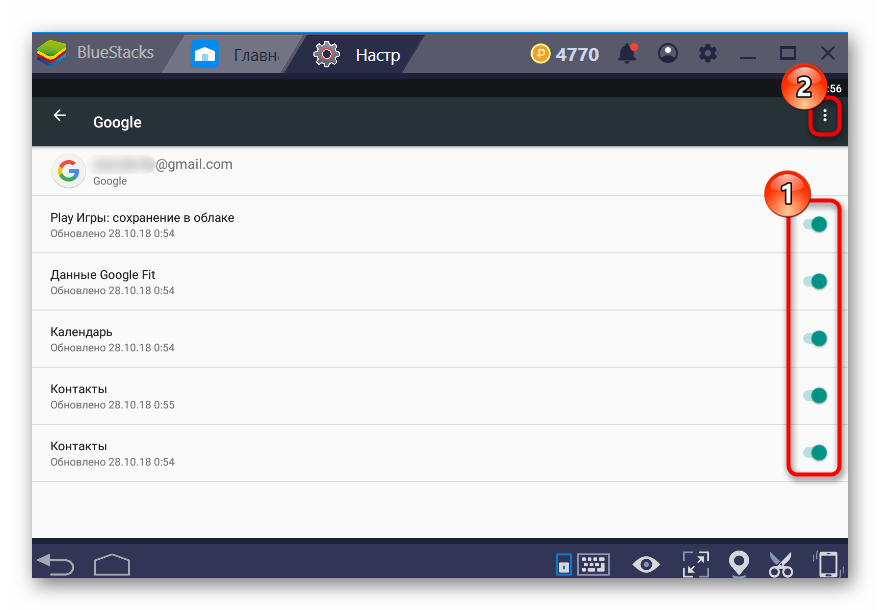Image resolution: width=880 pixels, height=610 pixels.
Task: Toggle Контакты sync updated at 0:55
Action: (815, 396)
